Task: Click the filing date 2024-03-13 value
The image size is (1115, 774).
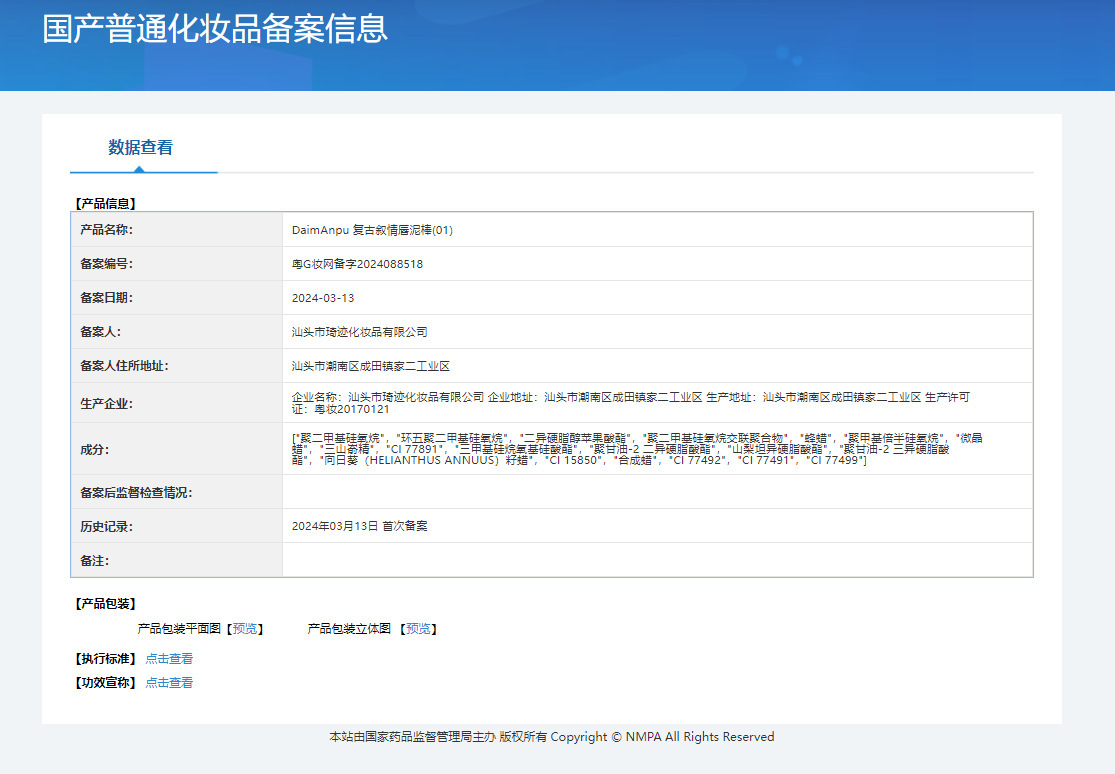Action: pos(323,298)
